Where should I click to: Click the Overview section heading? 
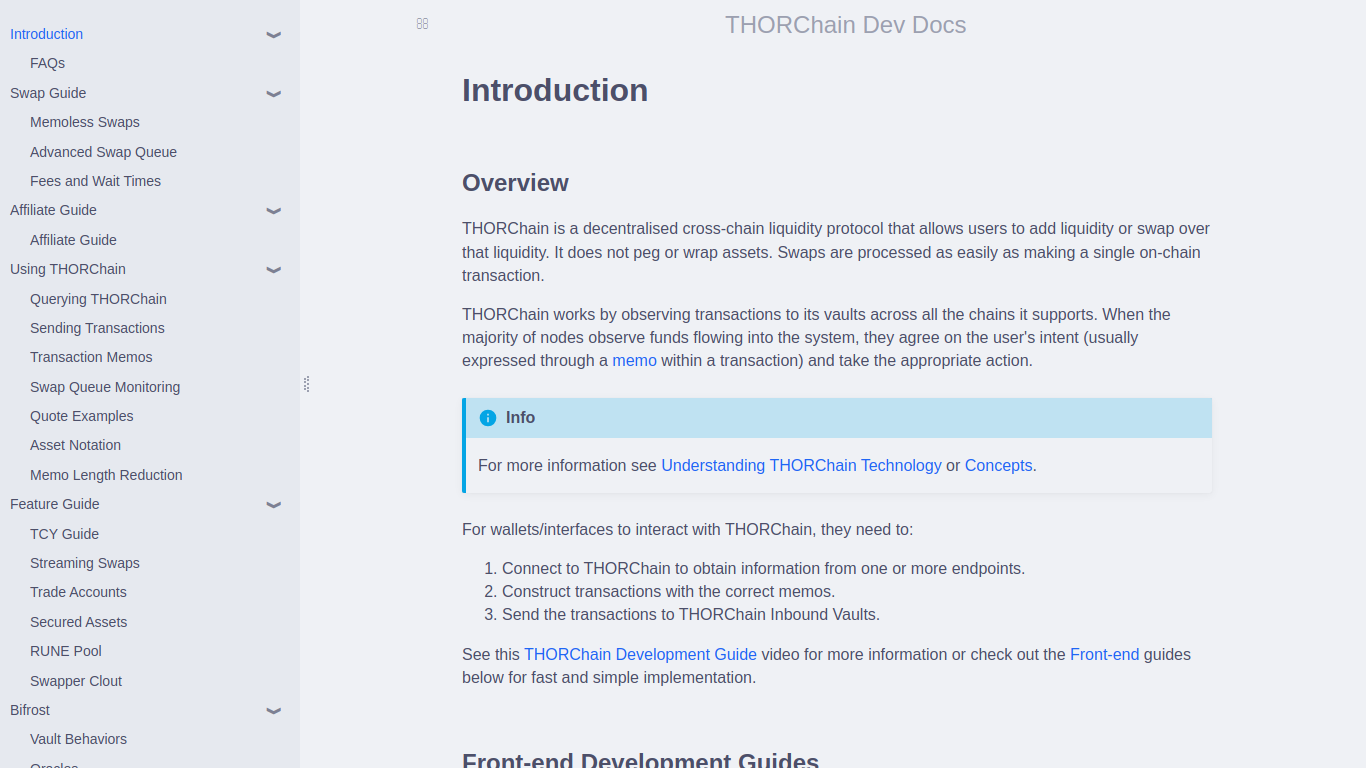tap(515, 183)
